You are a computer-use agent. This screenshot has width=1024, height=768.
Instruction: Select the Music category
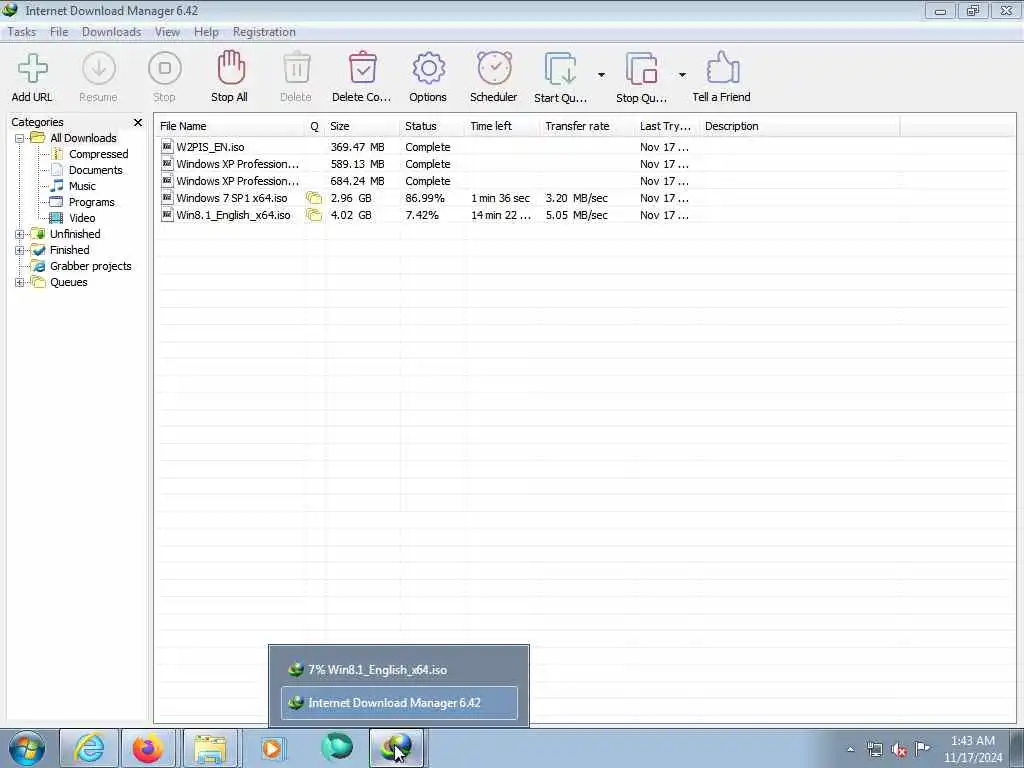coord(82,186)
